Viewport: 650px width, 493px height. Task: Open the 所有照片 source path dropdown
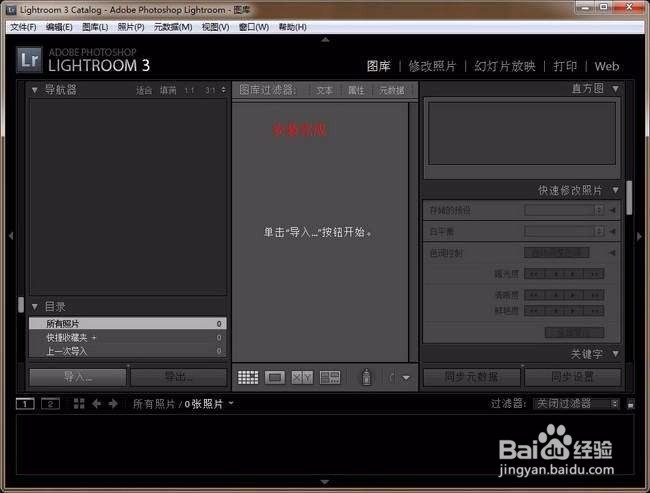pos(231,403)
